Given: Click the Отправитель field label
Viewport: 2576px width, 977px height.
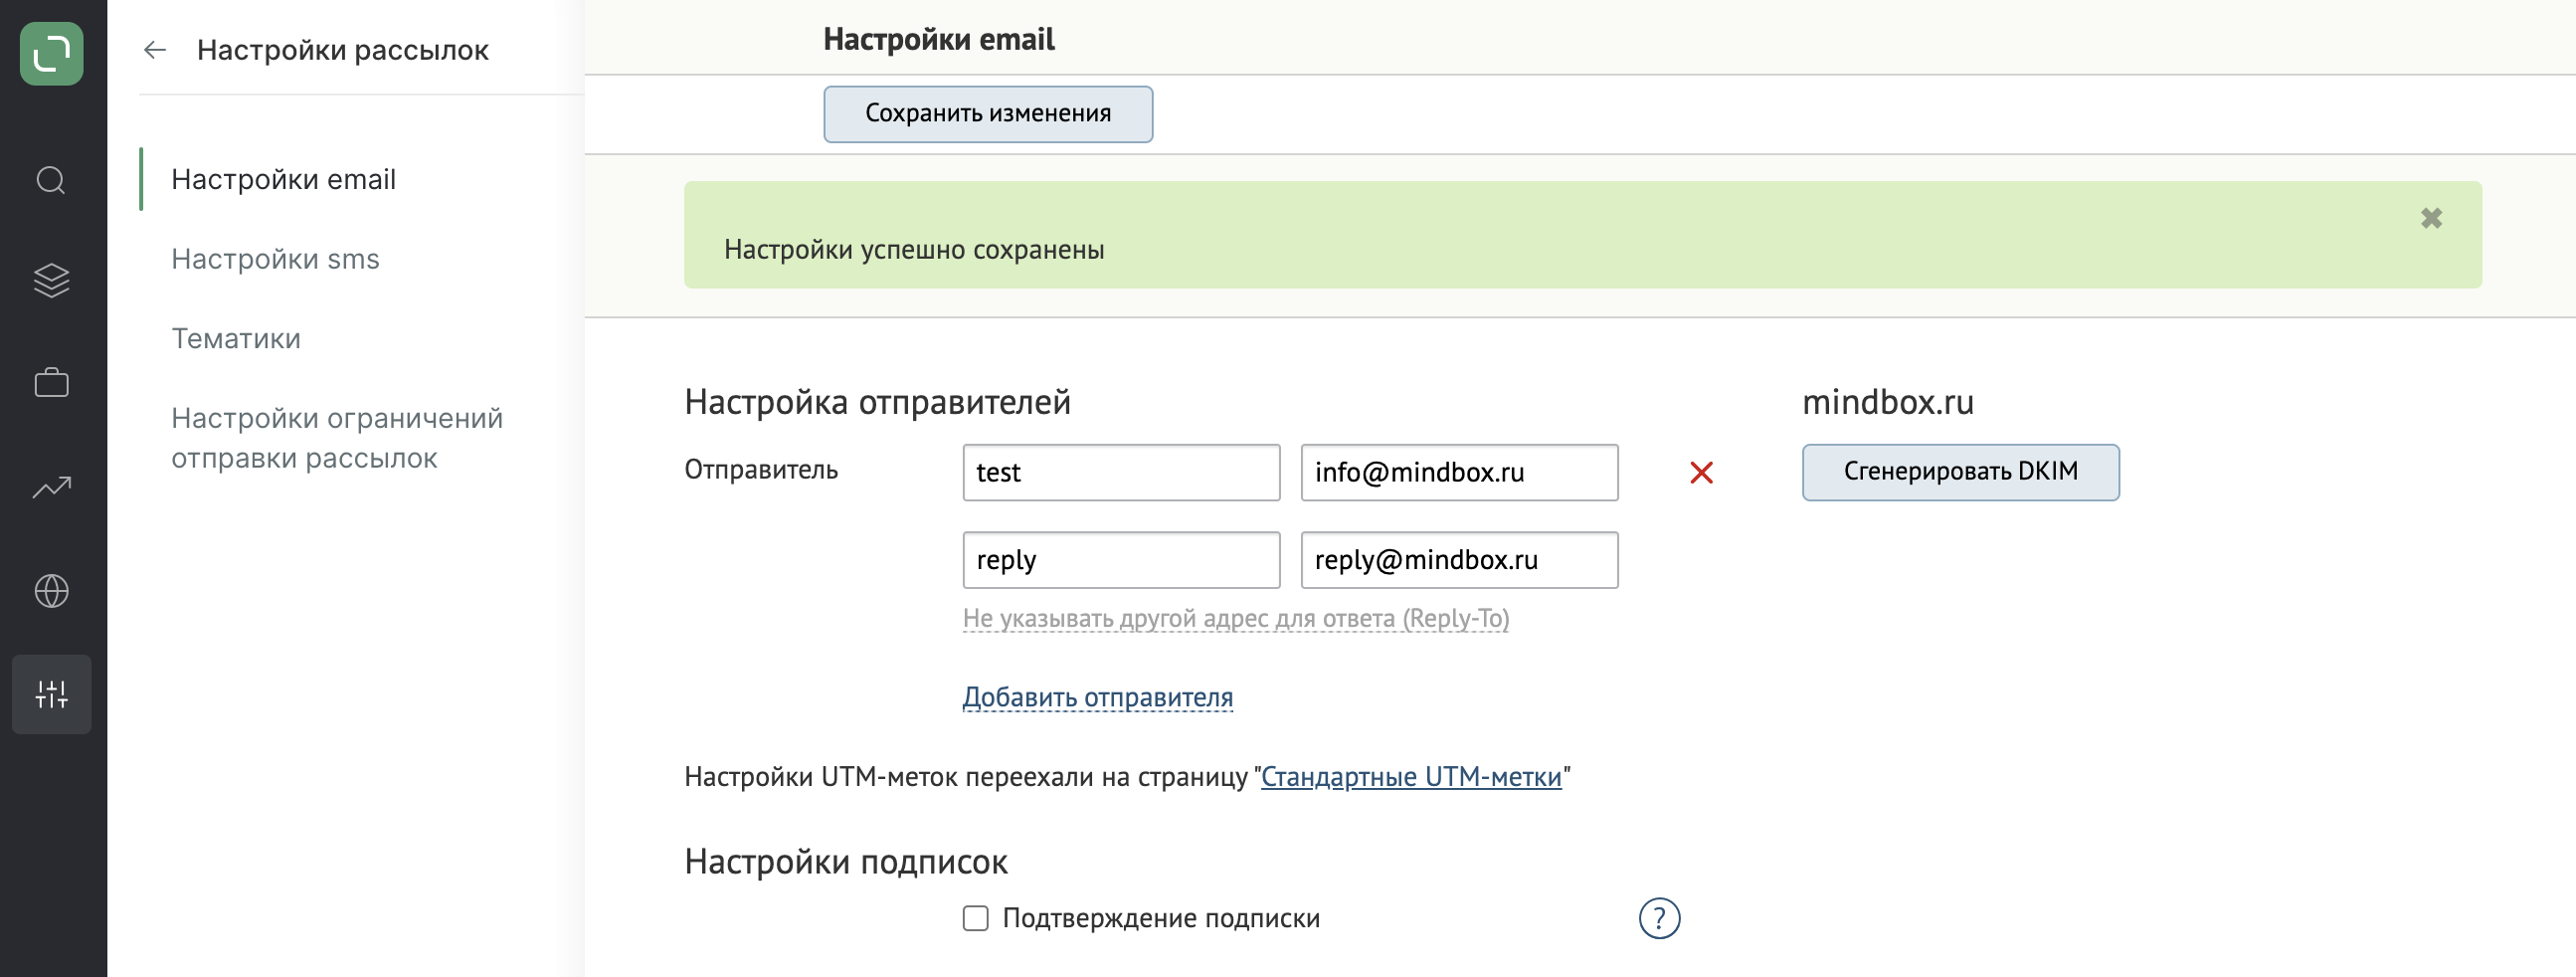Looking at the screenshot, I should tap(760, 470).
